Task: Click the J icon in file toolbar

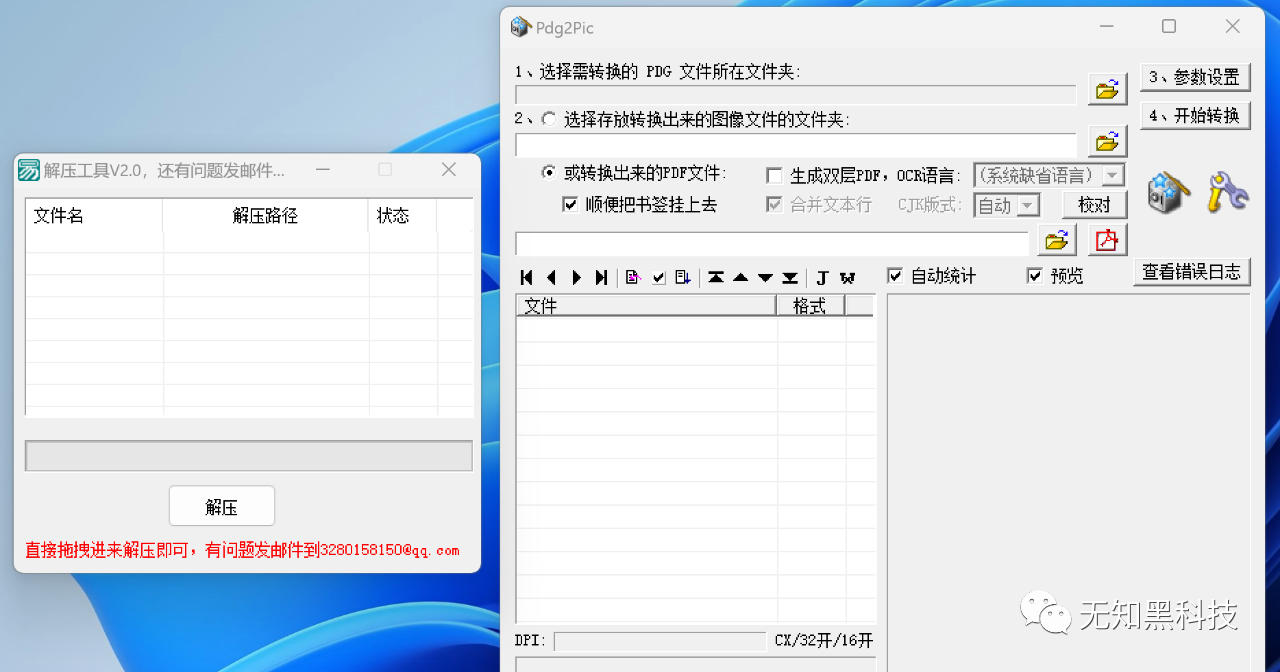Action: (822, 278)
